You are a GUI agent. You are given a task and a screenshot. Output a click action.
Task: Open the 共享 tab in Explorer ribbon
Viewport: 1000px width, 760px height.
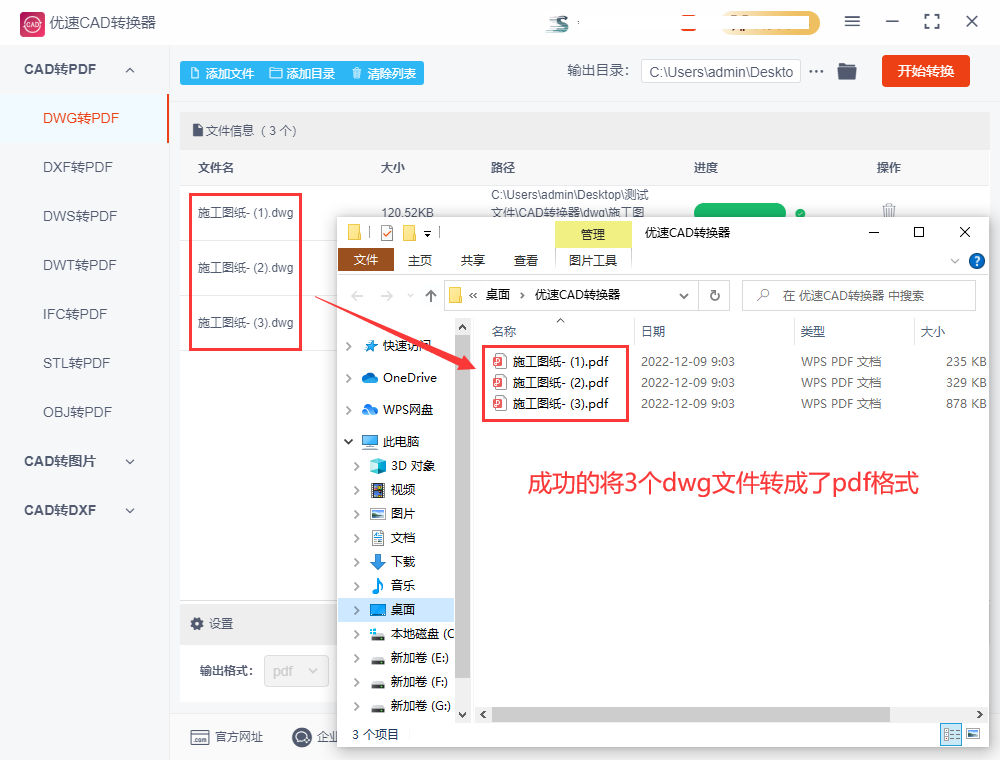click(x=473, y=260)
